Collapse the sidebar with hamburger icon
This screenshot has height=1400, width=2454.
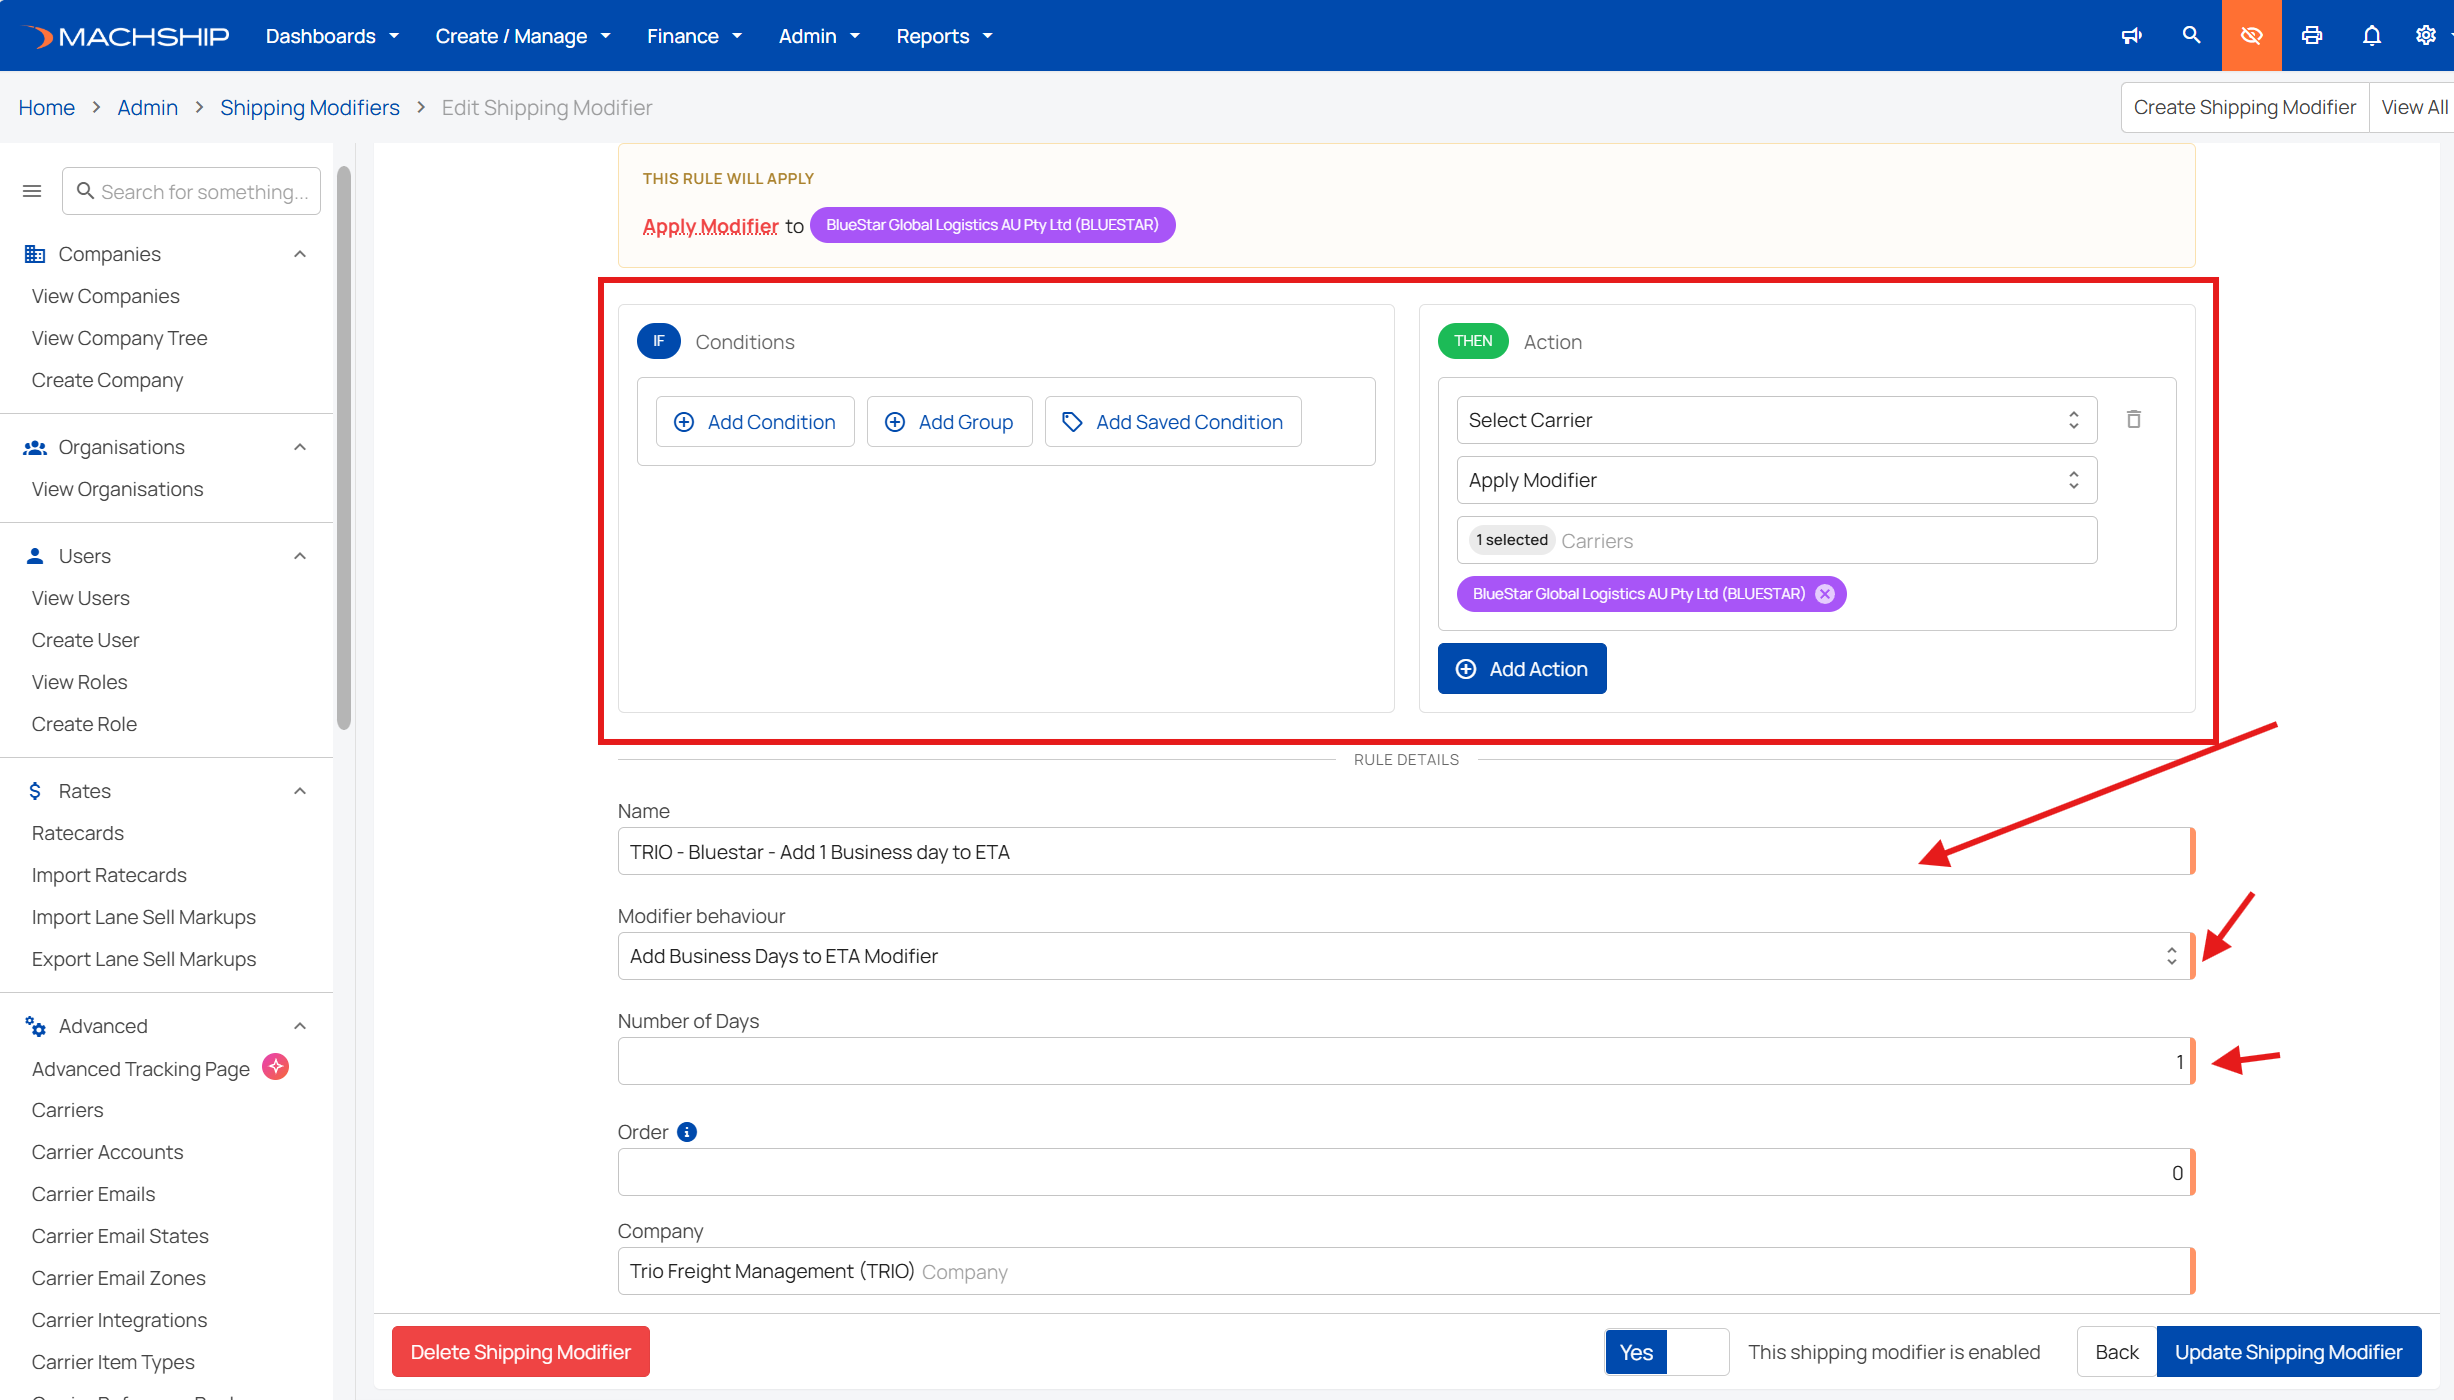[x=32, y=191]
